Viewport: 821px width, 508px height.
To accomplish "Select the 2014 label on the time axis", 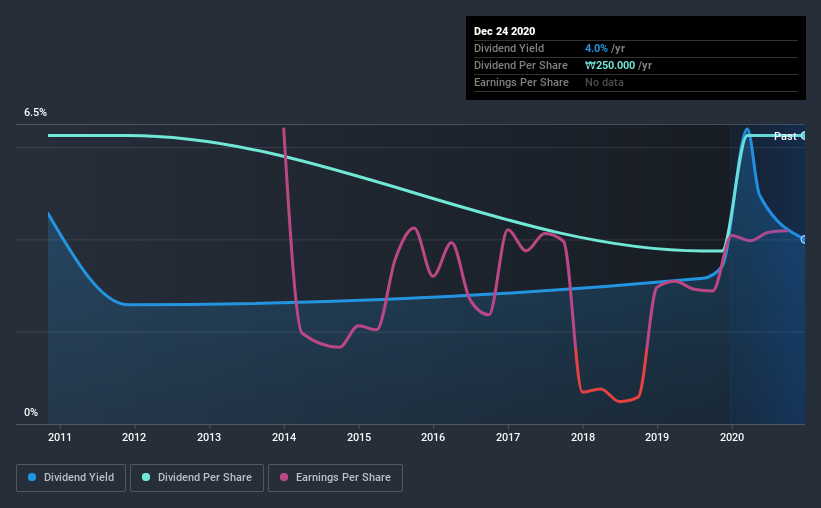I will pyautogui.click(x=284, y=437).
